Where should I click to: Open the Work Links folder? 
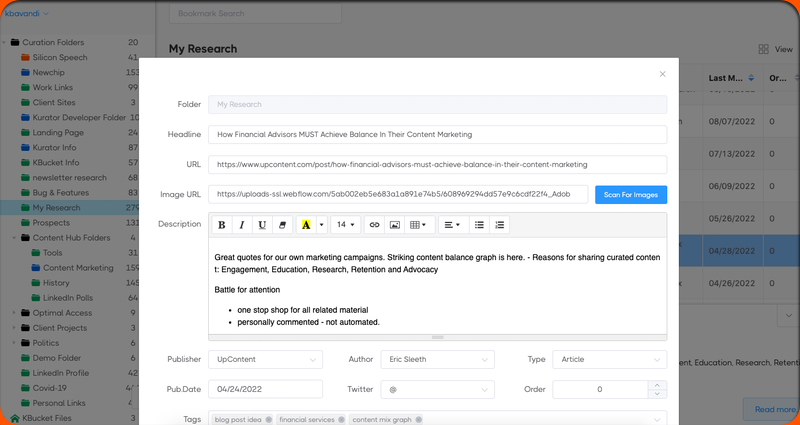[53, 88]
